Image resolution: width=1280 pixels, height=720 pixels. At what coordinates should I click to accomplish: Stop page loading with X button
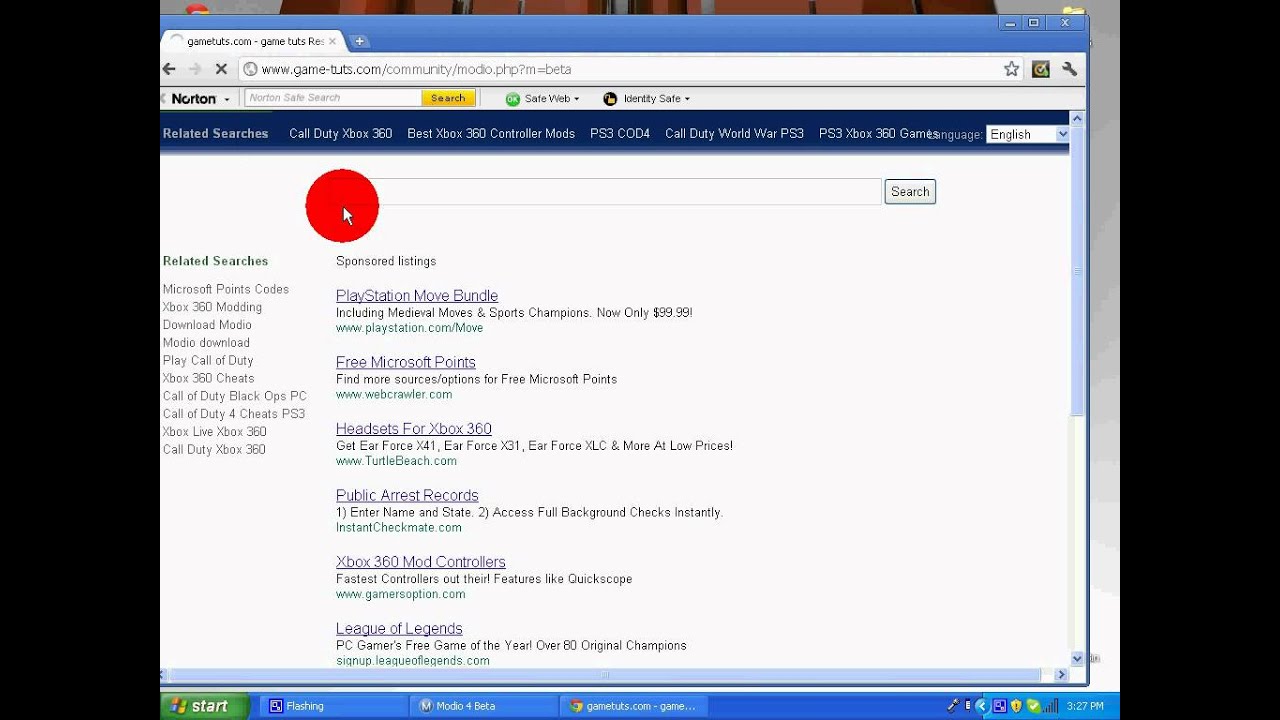pos(221,69)
